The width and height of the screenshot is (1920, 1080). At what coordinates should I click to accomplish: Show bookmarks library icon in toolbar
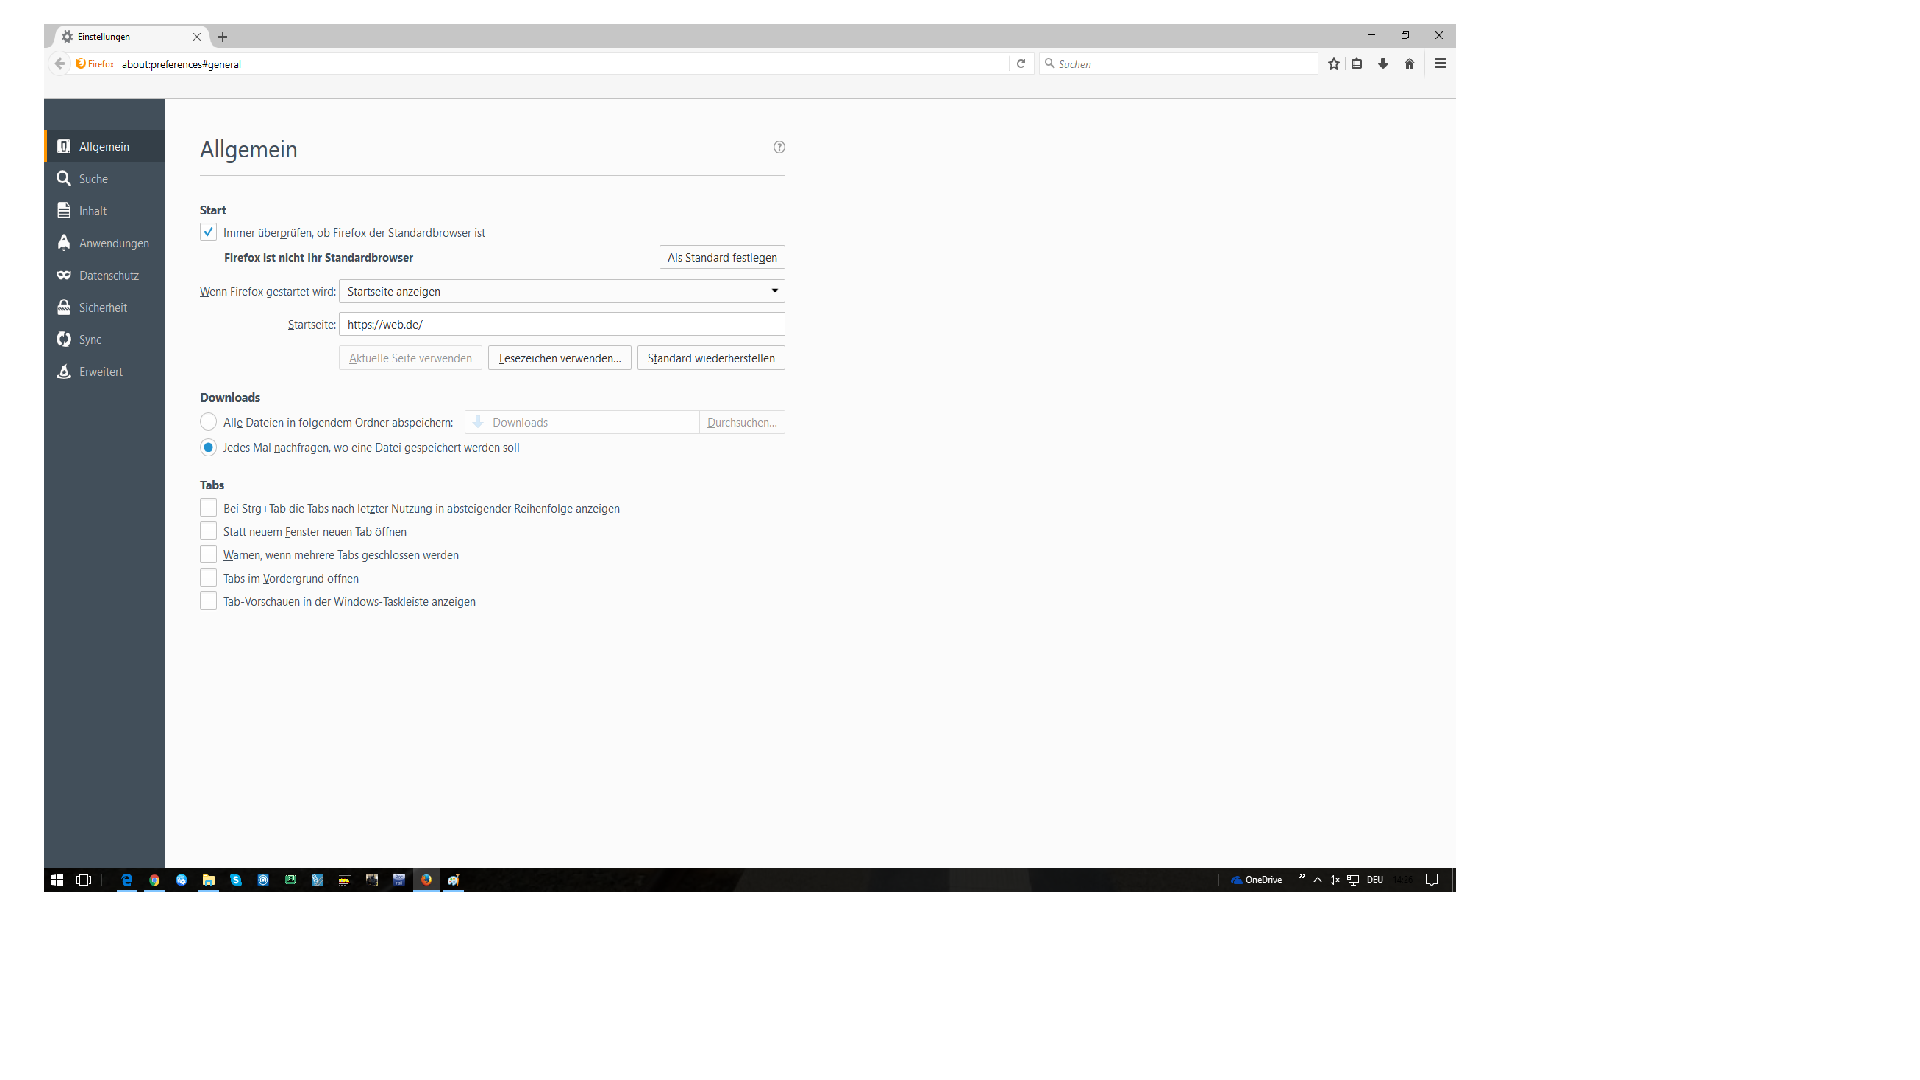tap(1357, 64)
